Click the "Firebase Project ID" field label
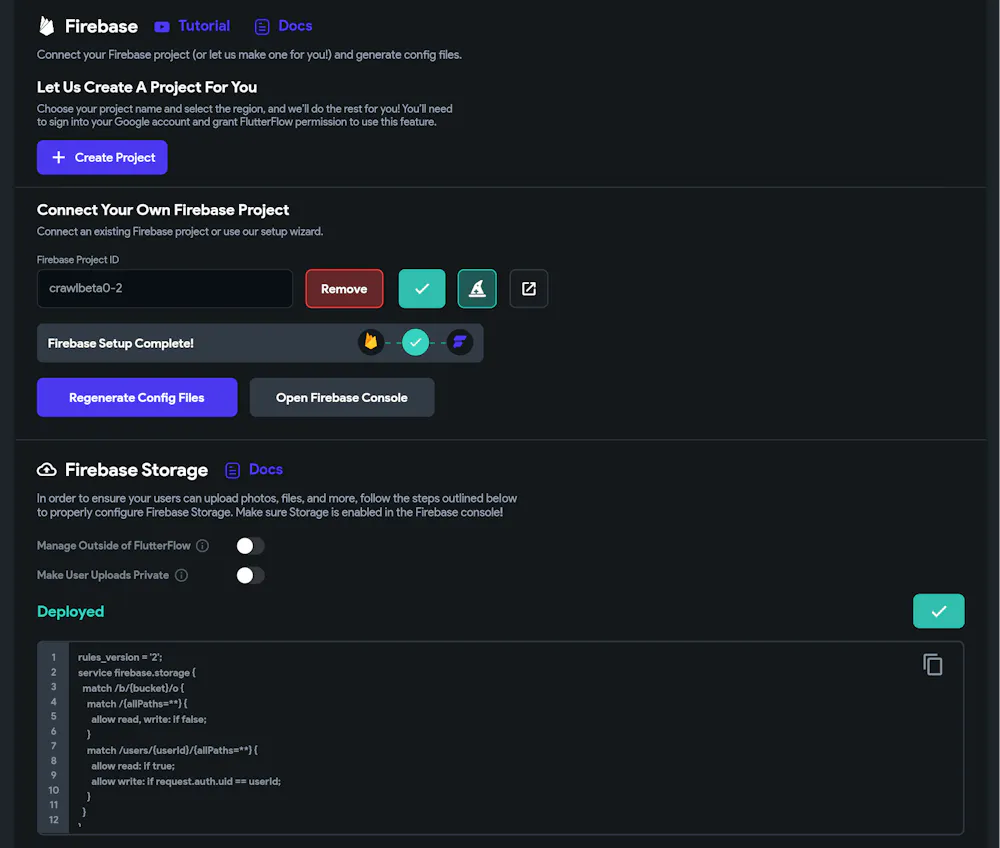This screenshot has height=848, width=1000. 78,260
